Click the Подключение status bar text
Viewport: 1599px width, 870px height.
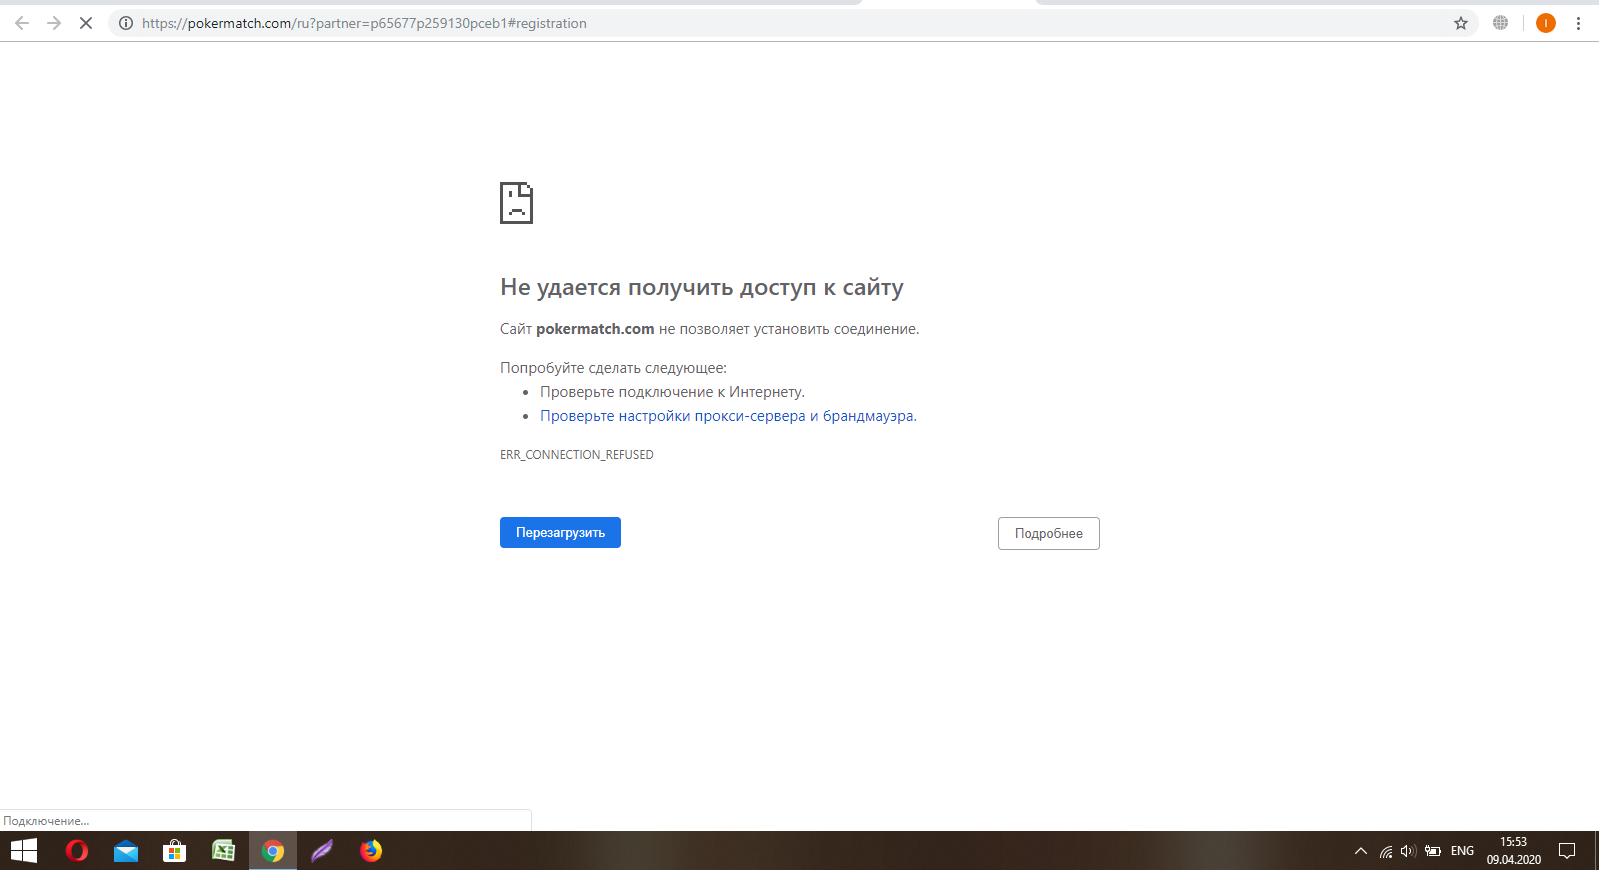pyautogui.click(x=46, y=821)
